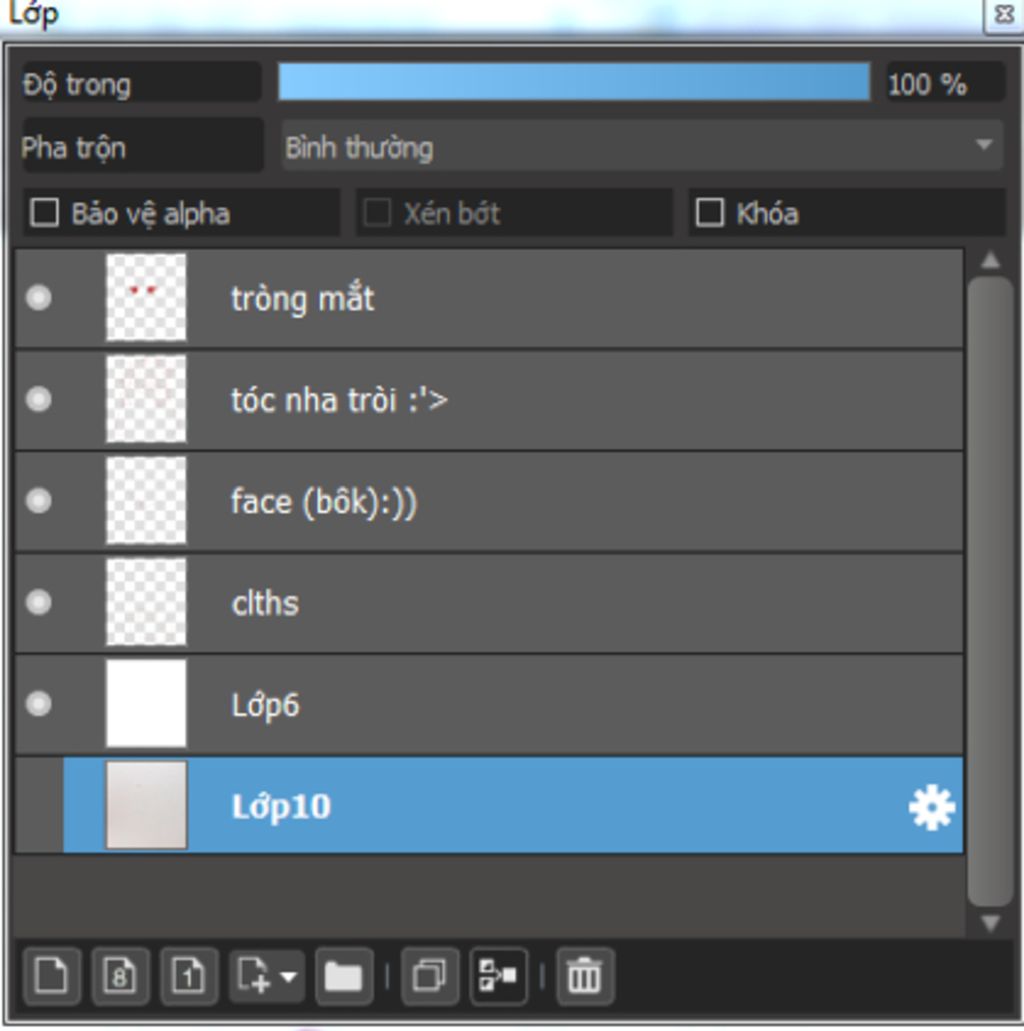The image size is (1024, 1031).
Task: Toggle visibility of the clths layer
Action: pyautogui.click(x=39, y=602)
